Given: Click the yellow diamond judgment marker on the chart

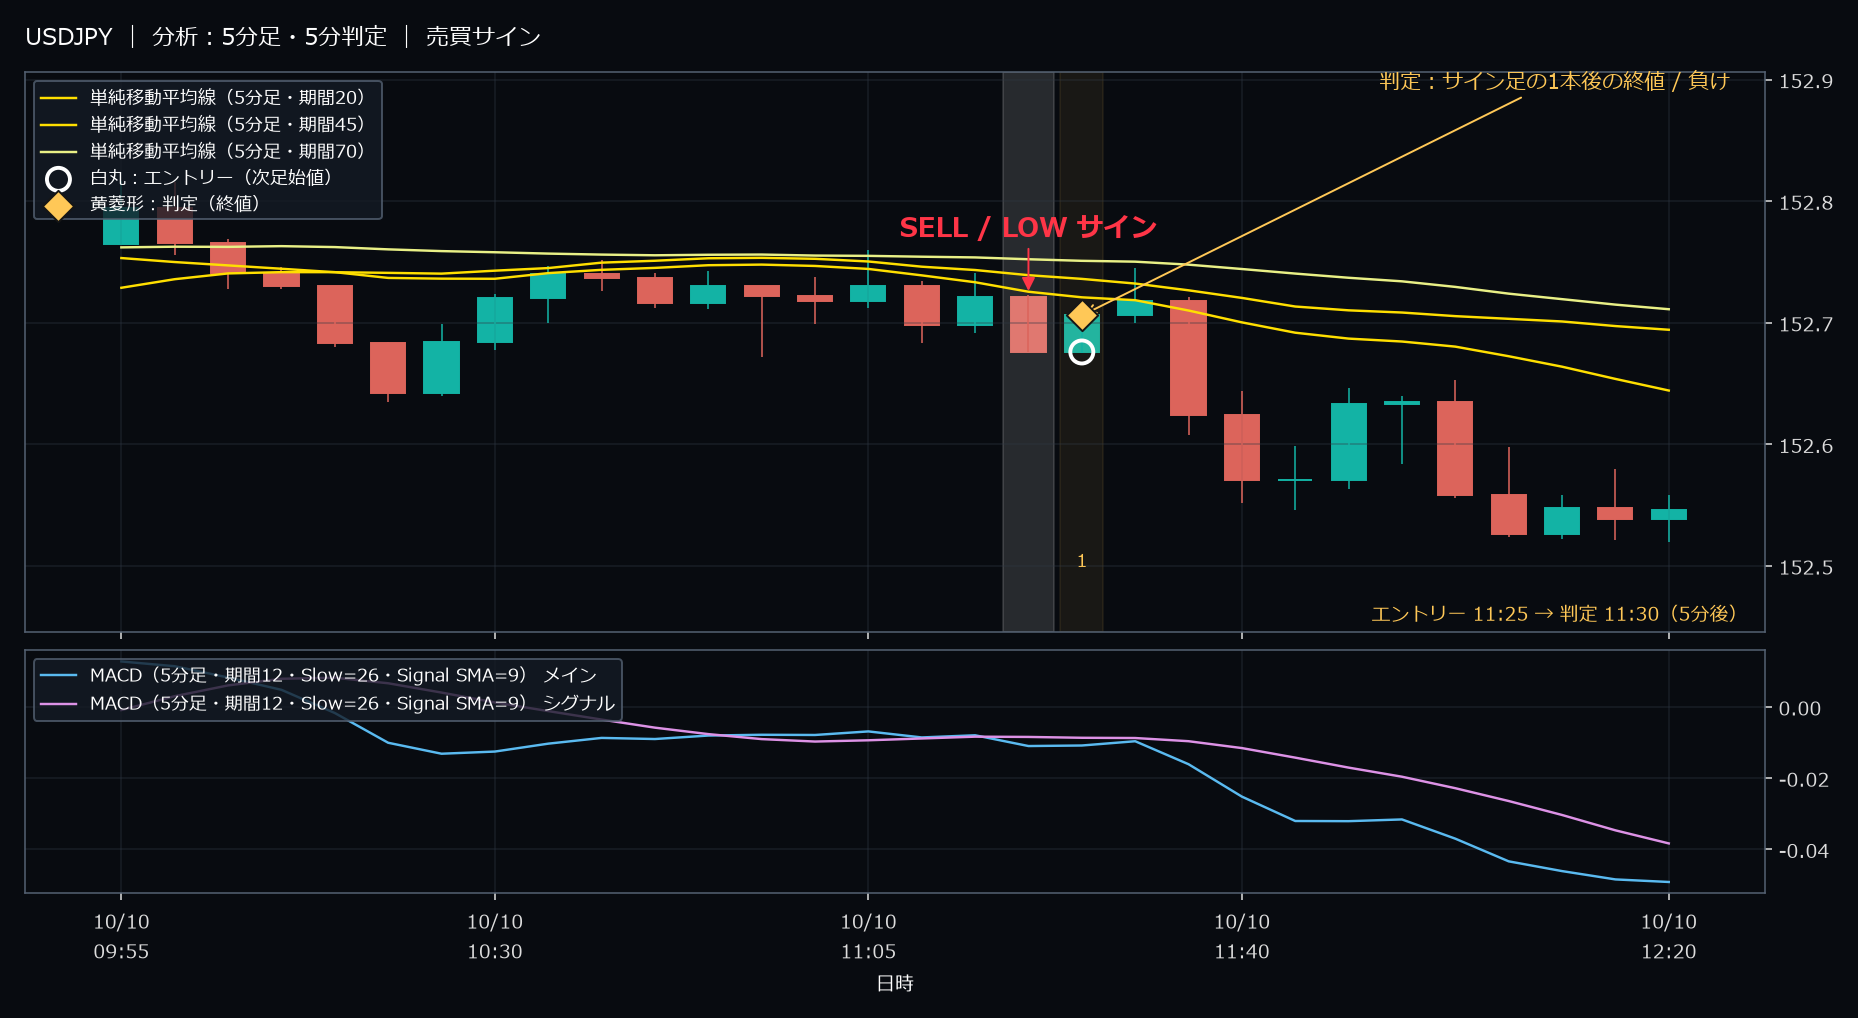Looking at the screenshot, I should (1082, 316).
